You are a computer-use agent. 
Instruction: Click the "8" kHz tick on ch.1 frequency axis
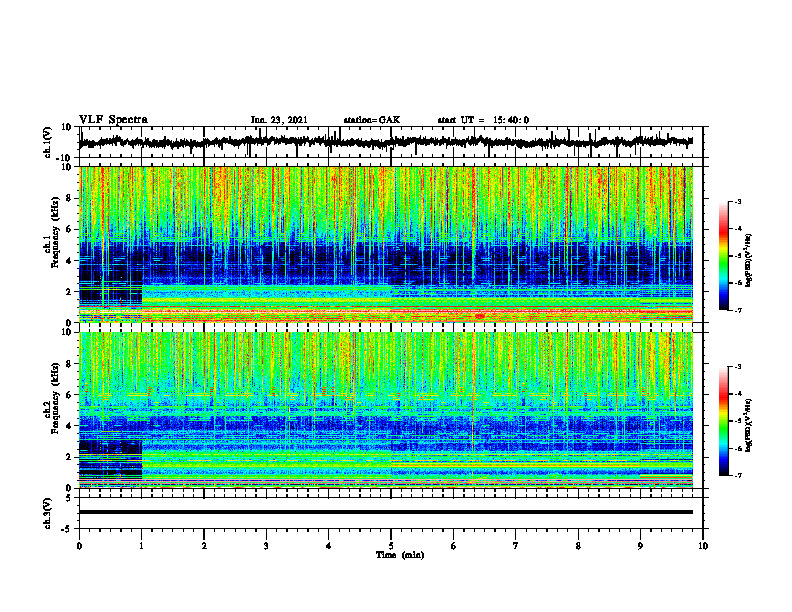click(70, 199)
